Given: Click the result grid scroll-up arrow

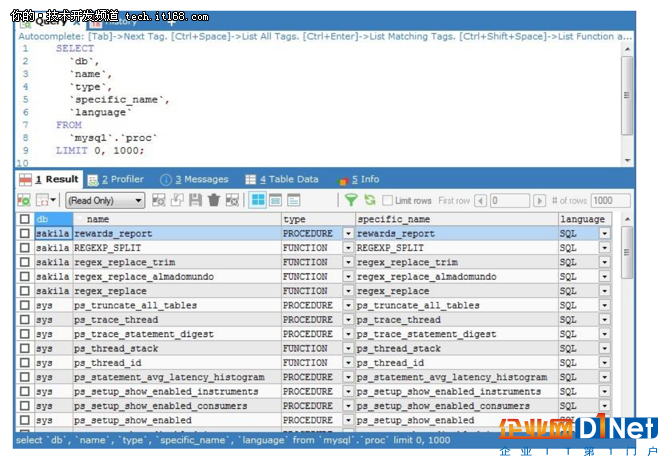Looking at the screenshot, I should pos(627,219).
